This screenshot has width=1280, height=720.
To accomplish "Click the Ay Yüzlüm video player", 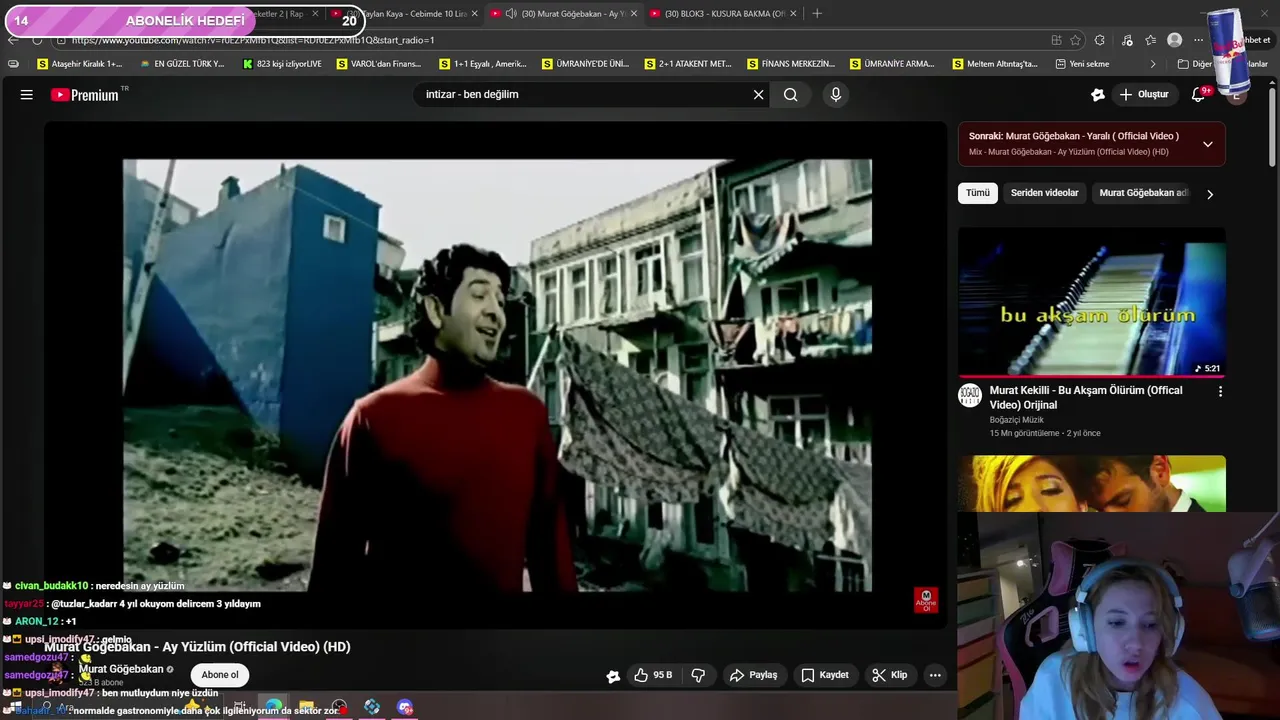I will (497, 375).
